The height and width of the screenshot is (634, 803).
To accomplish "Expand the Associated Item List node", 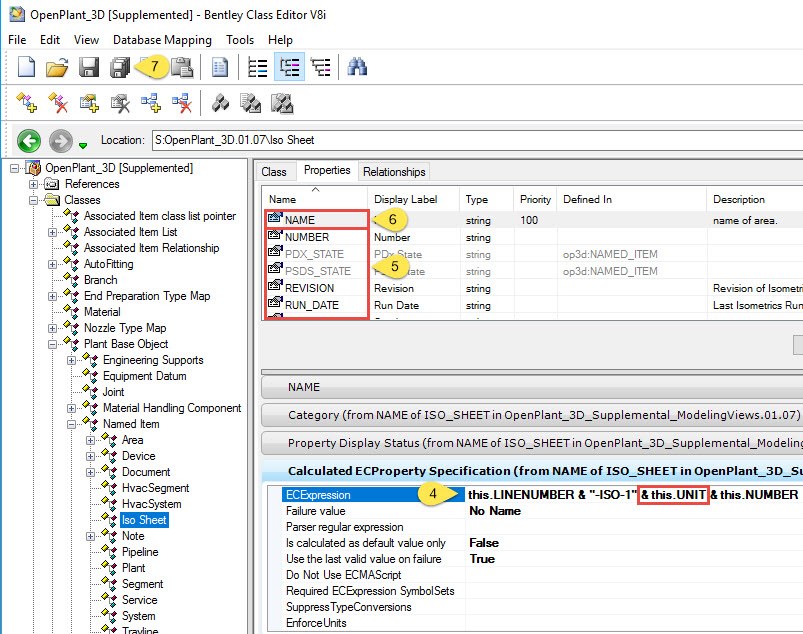I will (52, 233).
